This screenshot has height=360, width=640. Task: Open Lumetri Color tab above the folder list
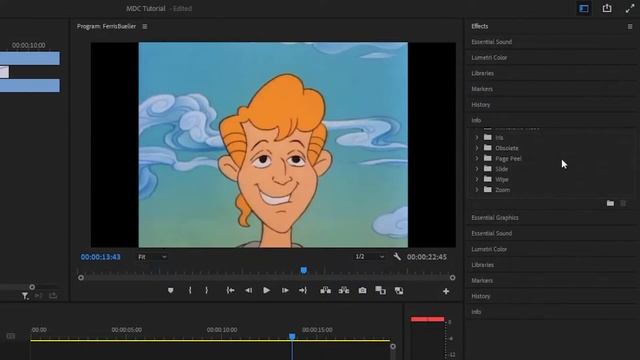[489, 58]
